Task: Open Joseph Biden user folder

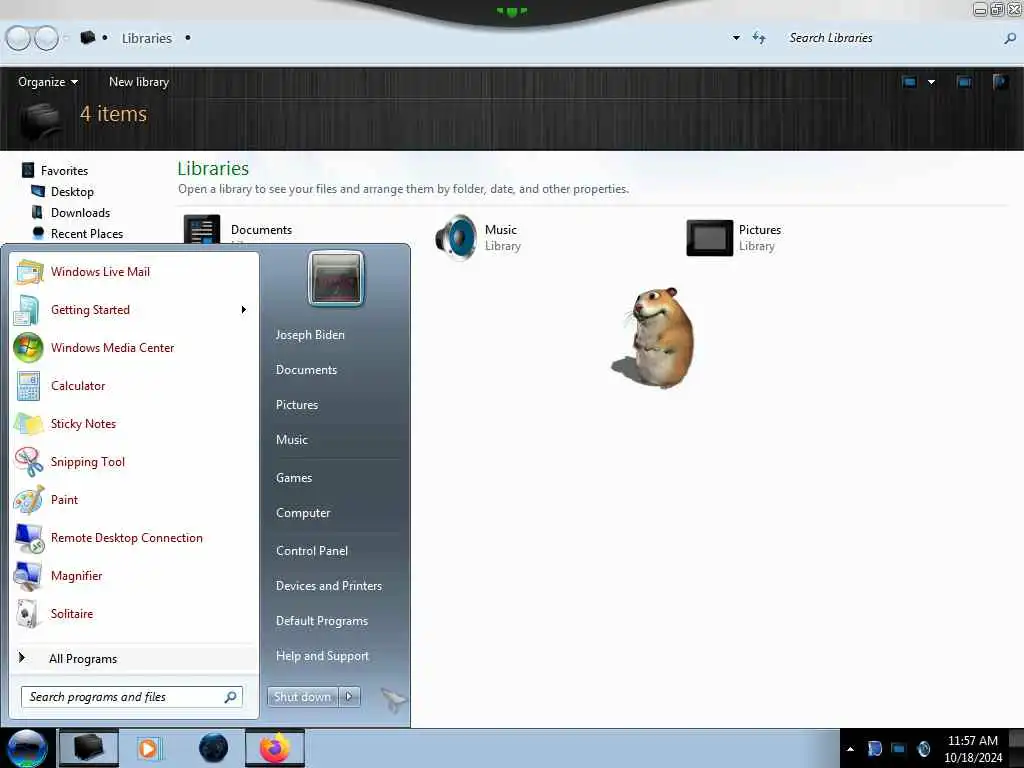Action: point(310,334)
